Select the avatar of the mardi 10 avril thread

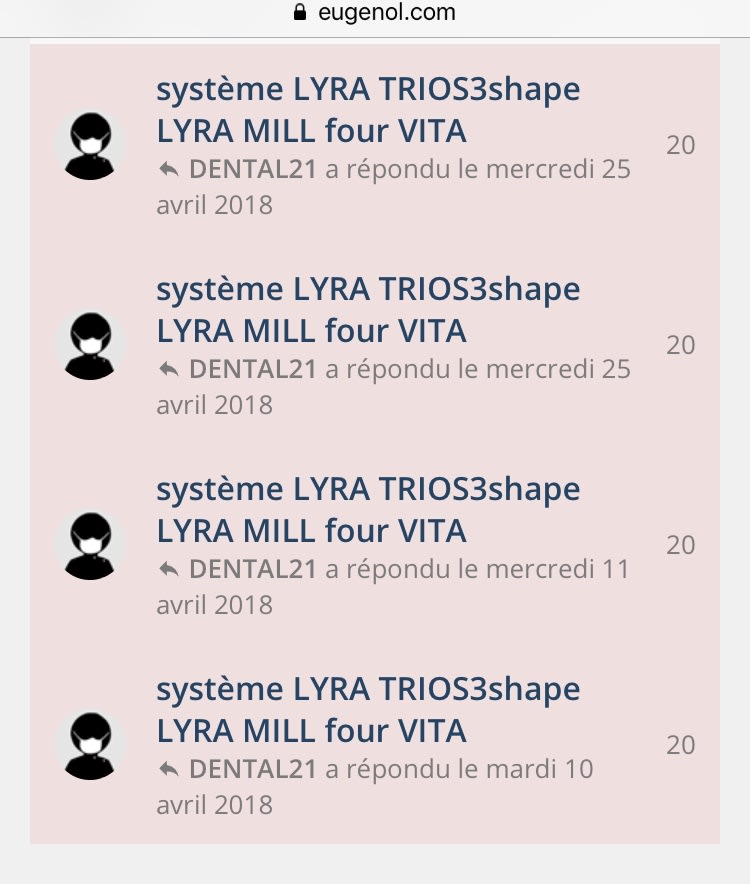click(91, 746)
